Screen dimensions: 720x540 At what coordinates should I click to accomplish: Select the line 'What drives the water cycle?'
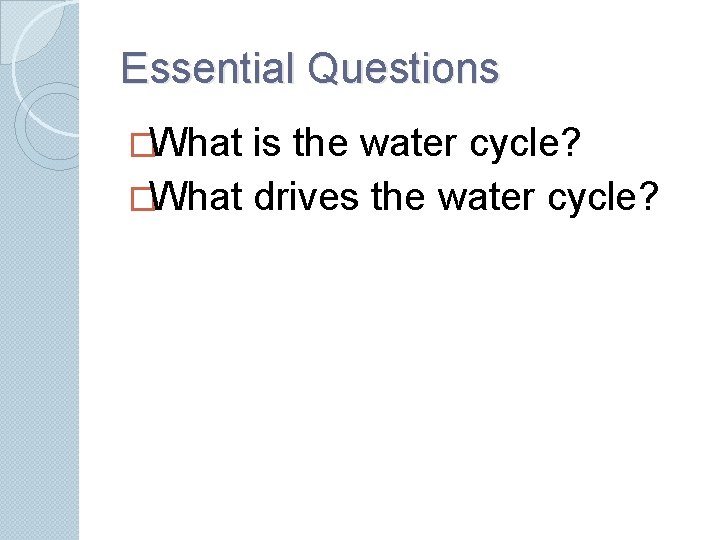(x=405, y=197)
